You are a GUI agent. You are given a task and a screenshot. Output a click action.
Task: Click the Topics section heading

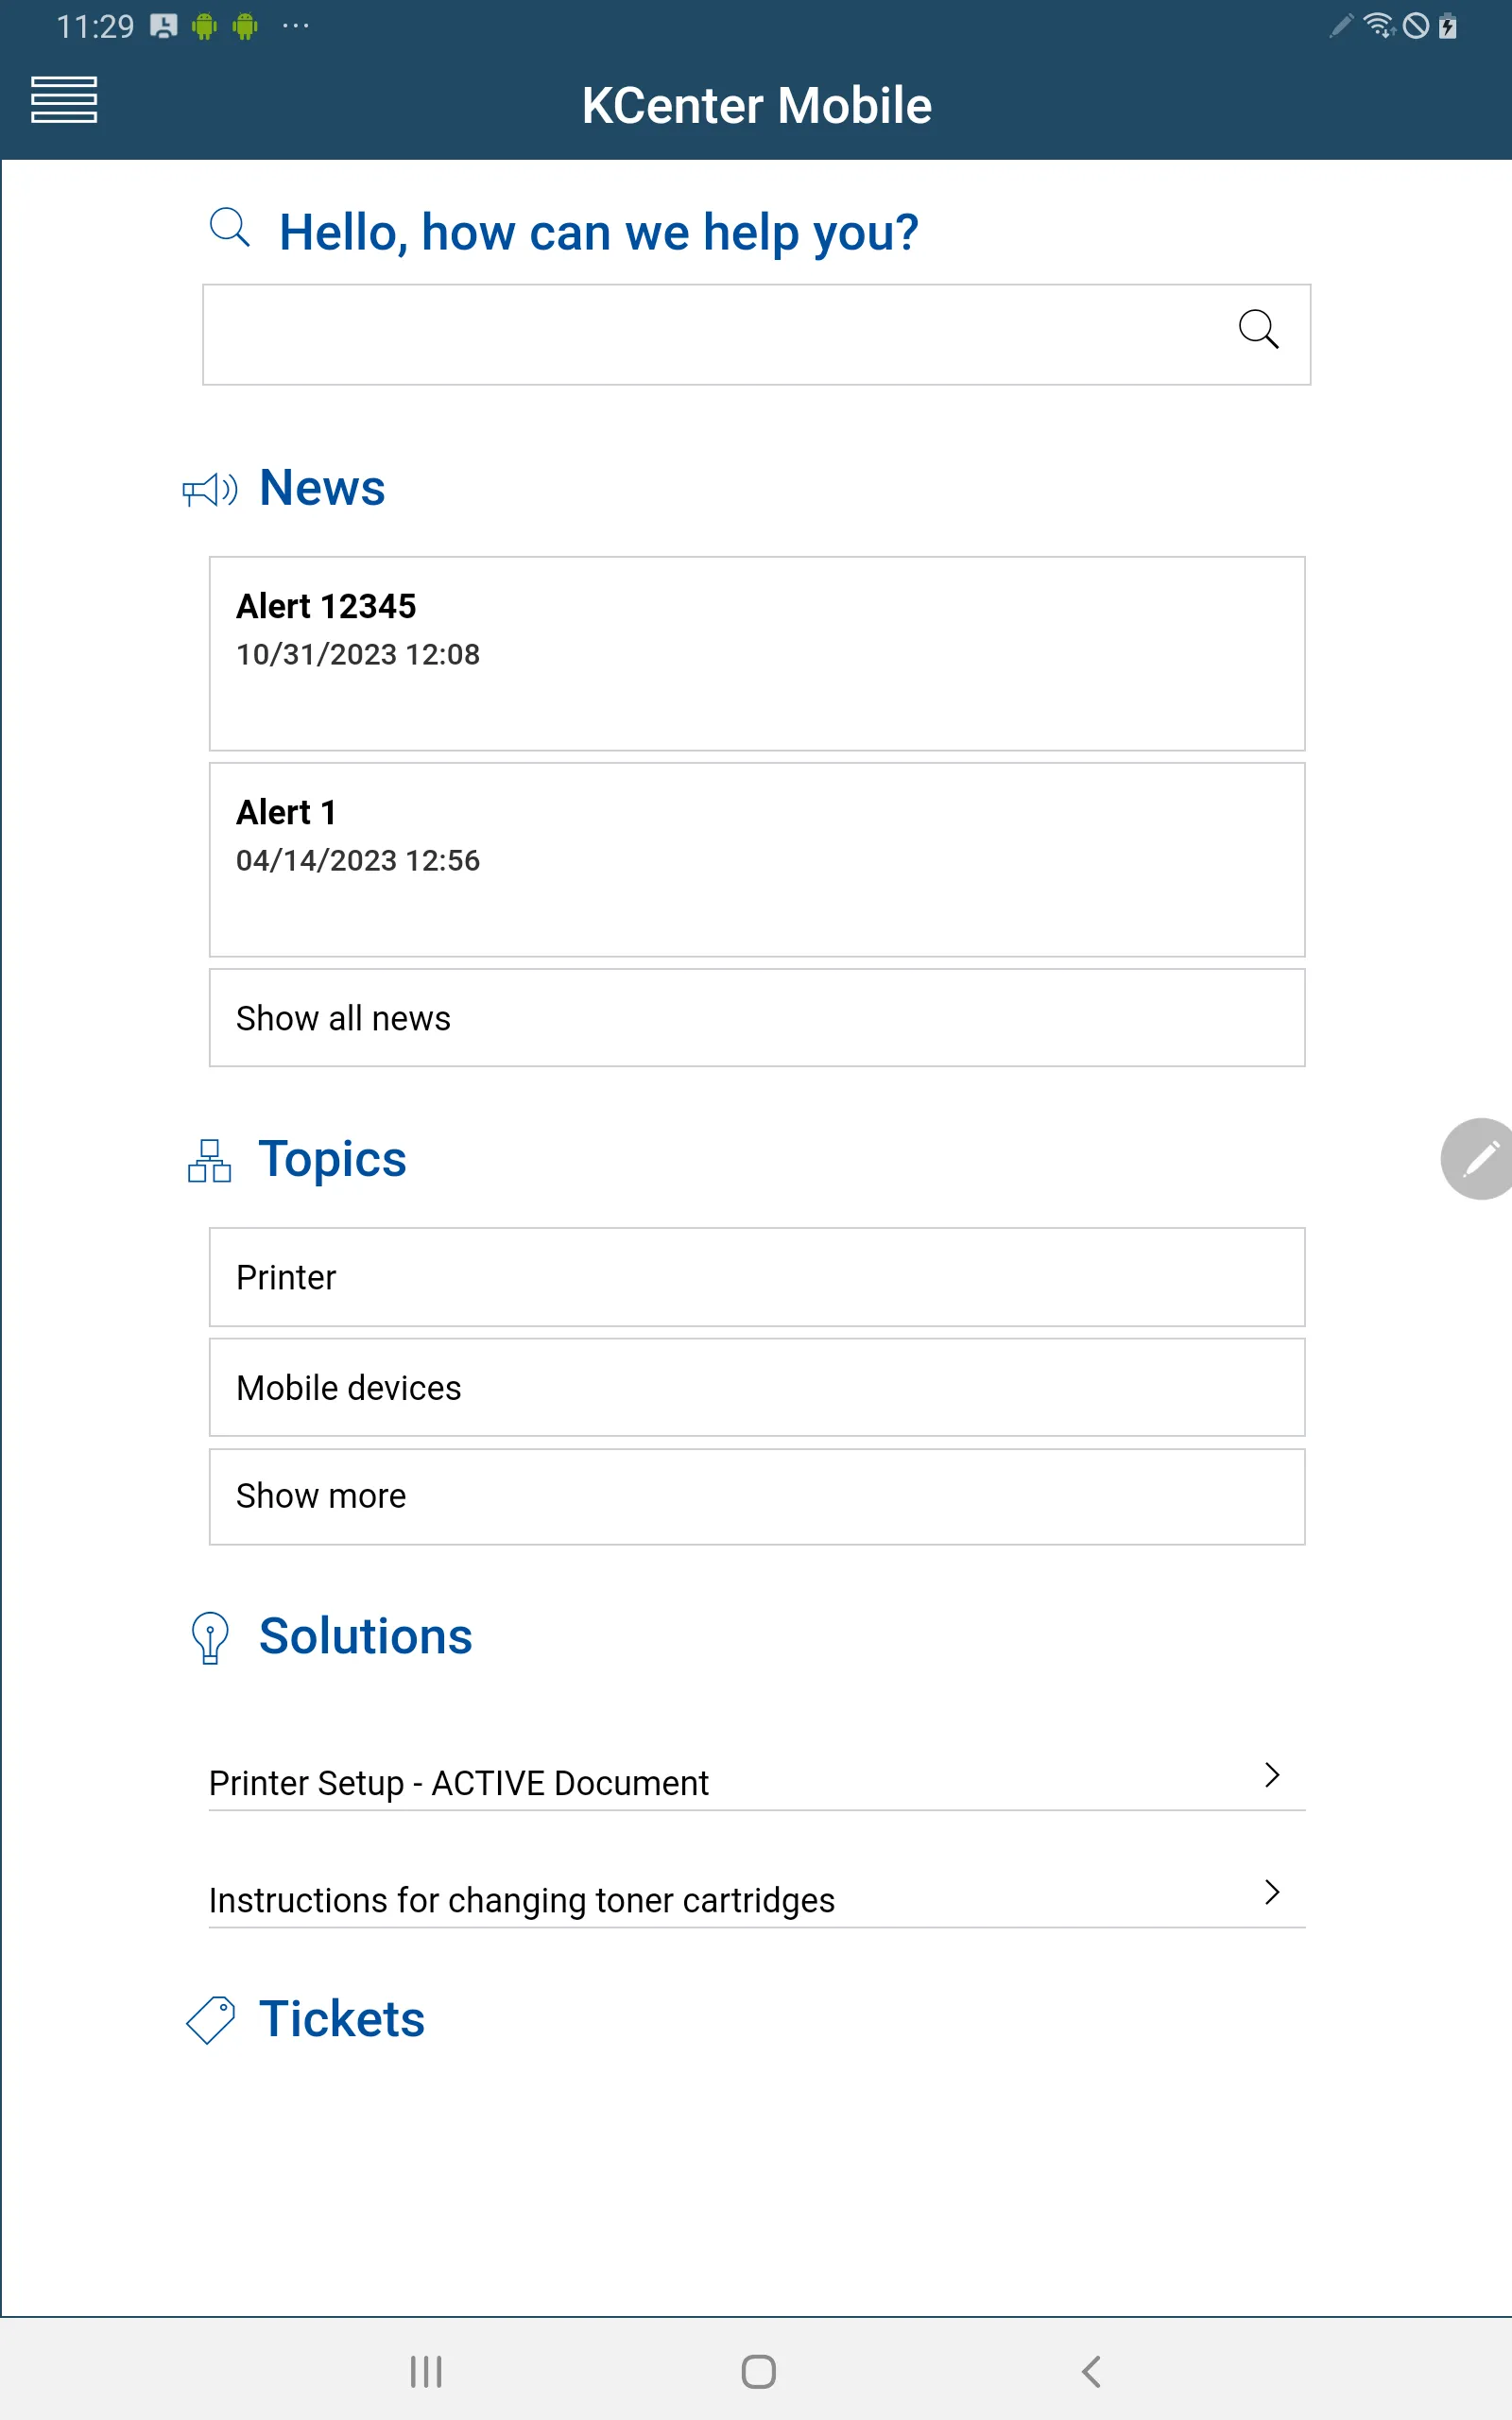pyautogui.click(x=332, y=1159)
